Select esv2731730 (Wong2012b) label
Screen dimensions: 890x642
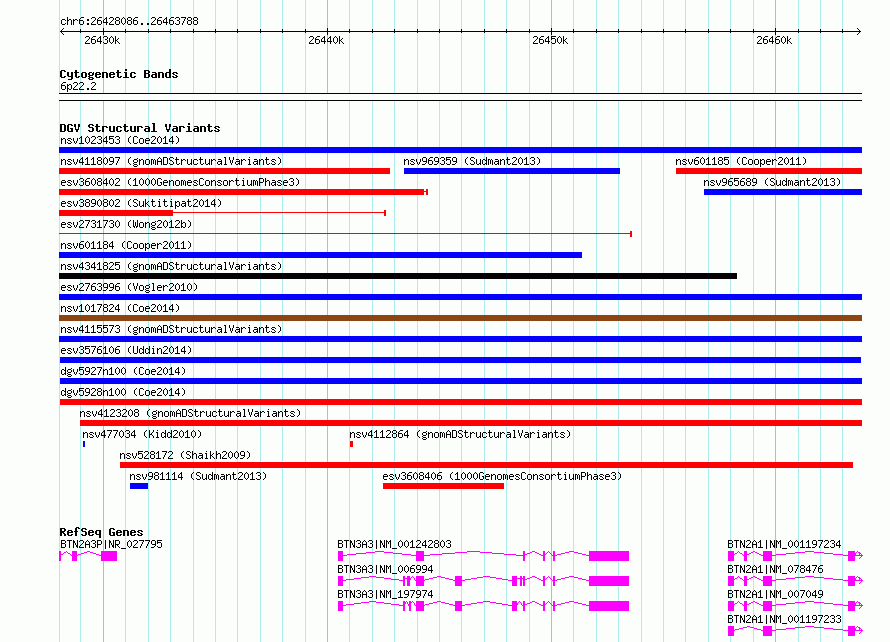coord(126,224)
